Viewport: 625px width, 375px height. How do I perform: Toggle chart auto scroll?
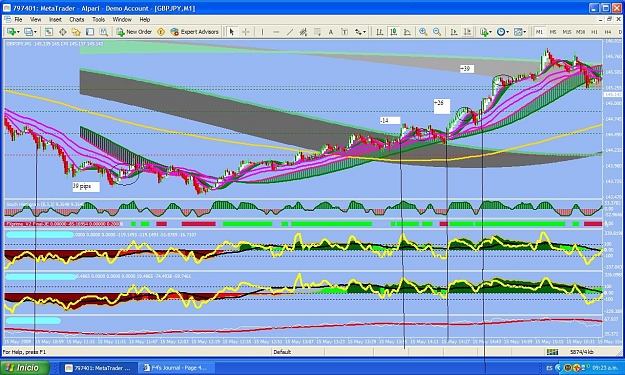click(454, 32)
